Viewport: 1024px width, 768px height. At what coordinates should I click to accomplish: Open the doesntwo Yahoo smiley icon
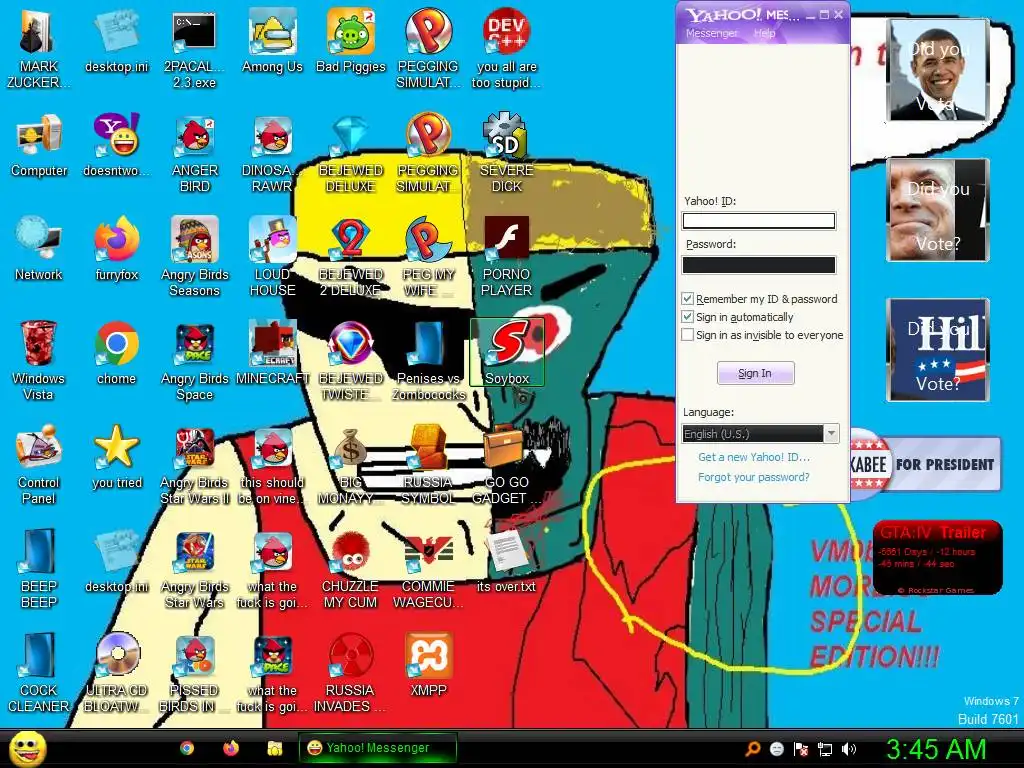(x=116, y=146)
